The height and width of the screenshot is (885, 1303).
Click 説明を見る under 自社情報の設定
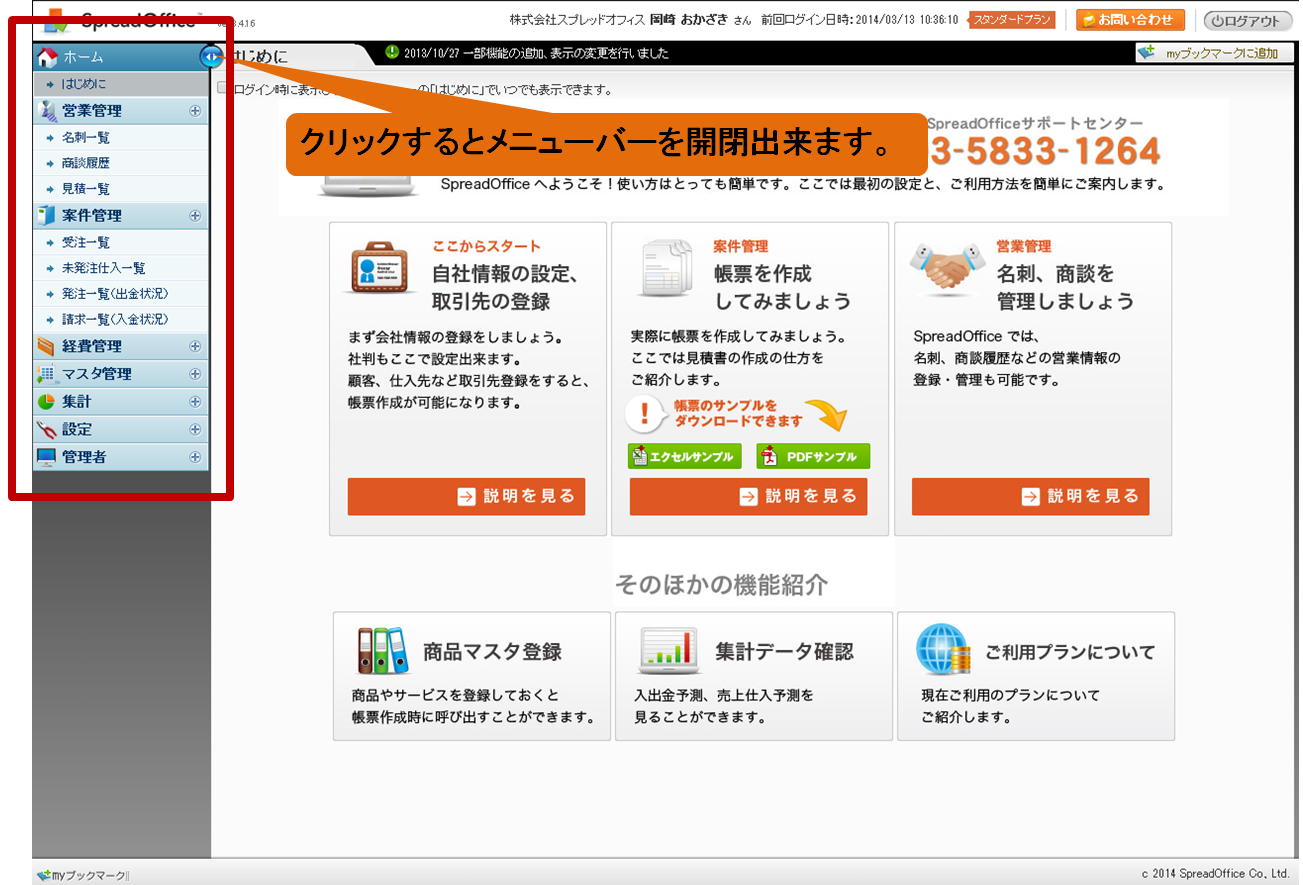(x=466, y=496)
